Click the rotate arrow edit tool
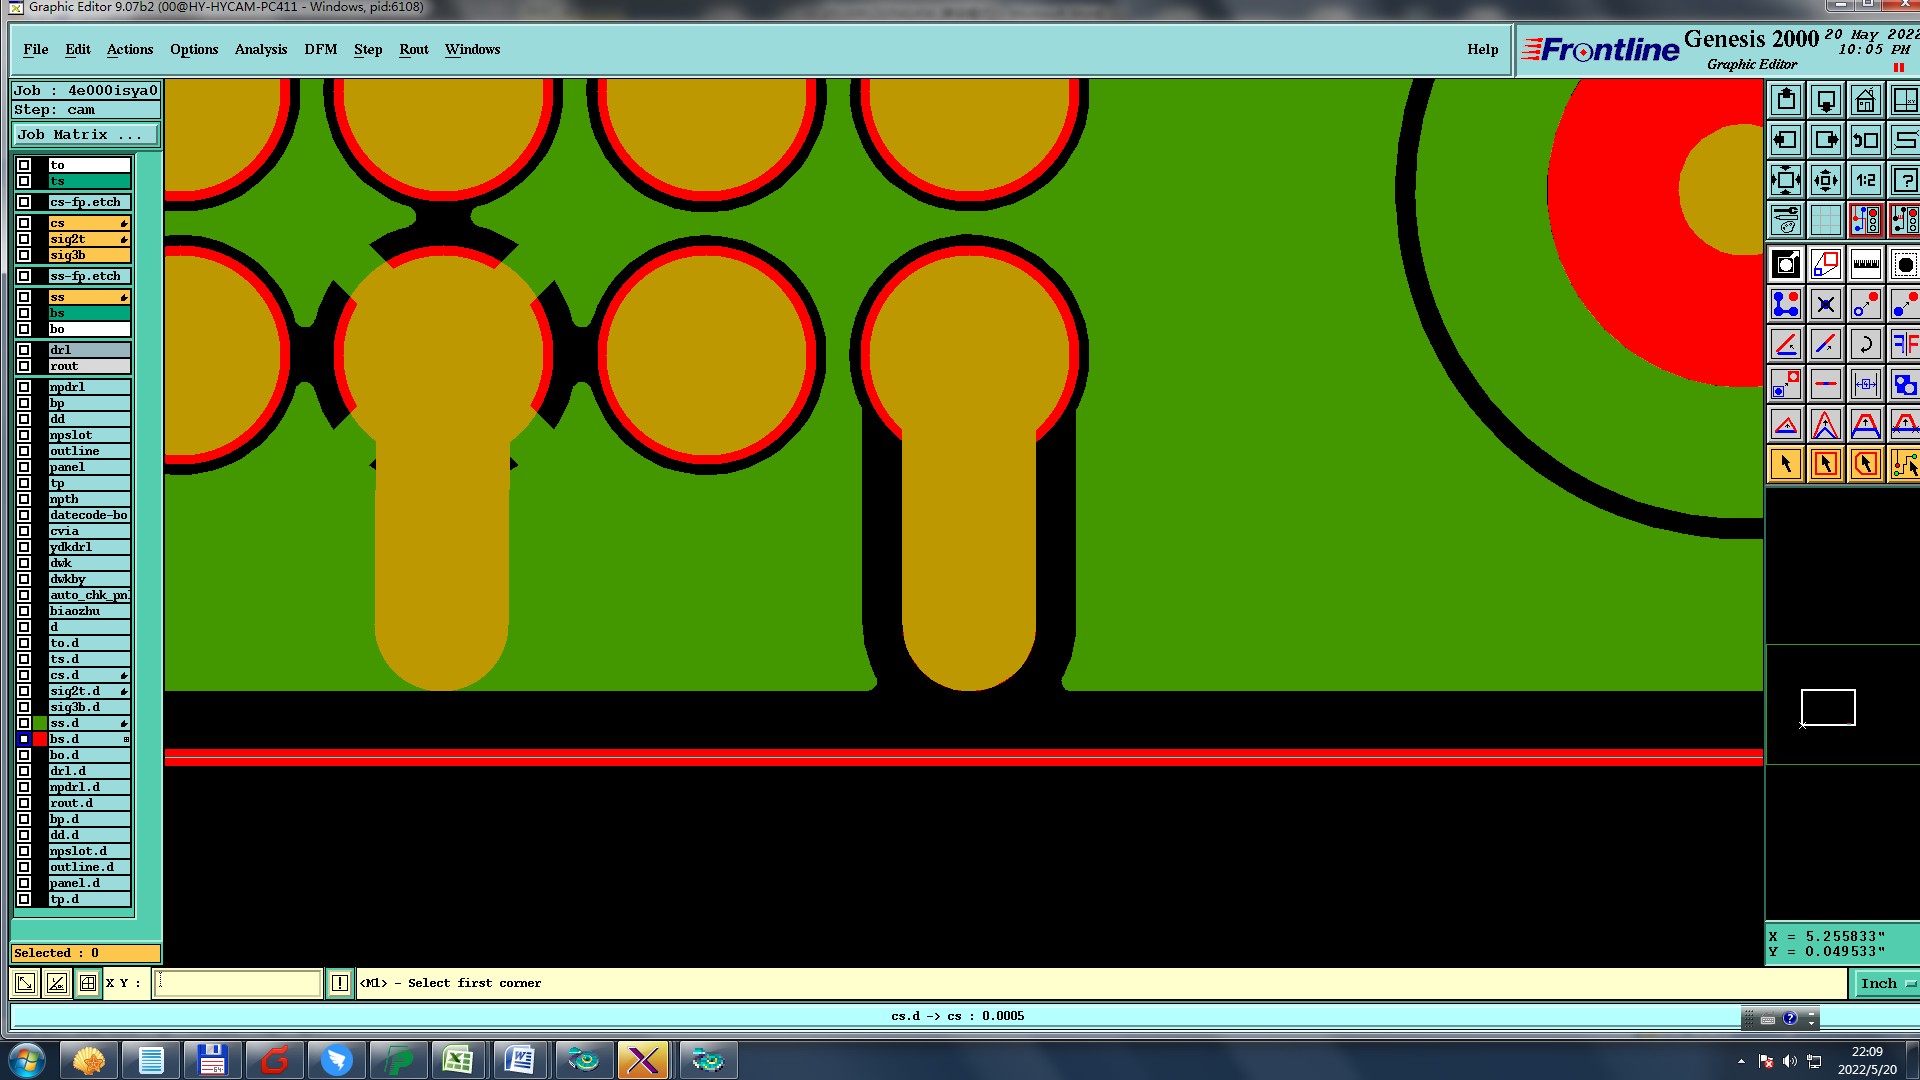Screen dimensions: 1920x1080 (x=1865, y=345)
